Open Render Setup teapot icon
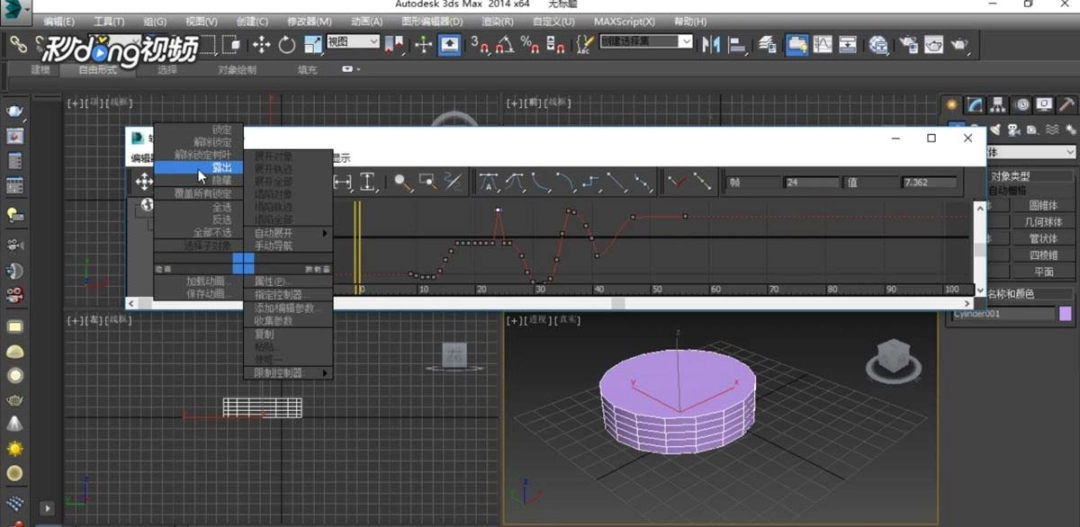Screen dimensions: 1080x527 coord(908,45)
